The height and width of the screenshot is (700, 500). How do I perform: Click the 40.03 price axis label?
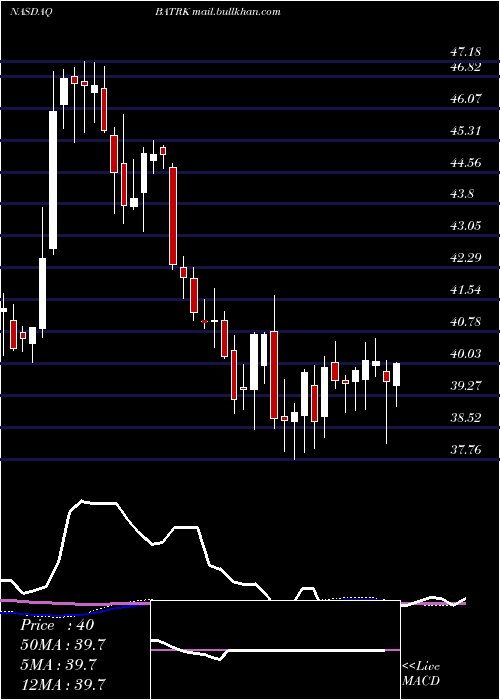pos(466,354)
